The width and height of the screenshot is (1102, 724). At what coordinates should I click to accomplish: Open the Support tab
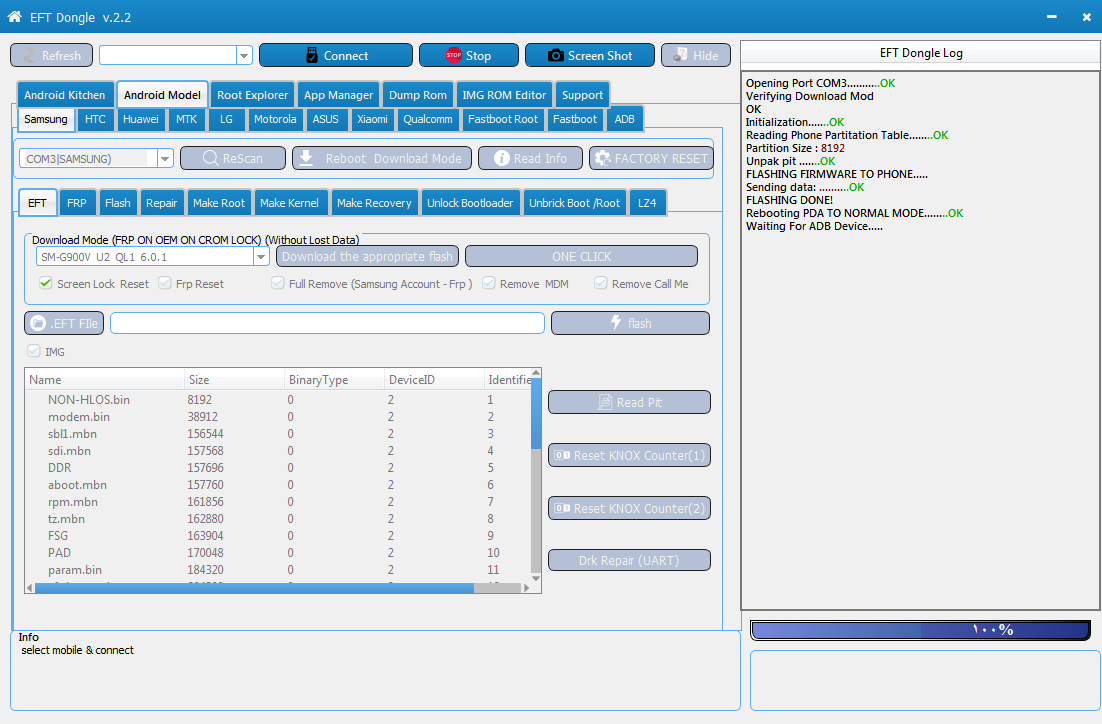[582, 95]
